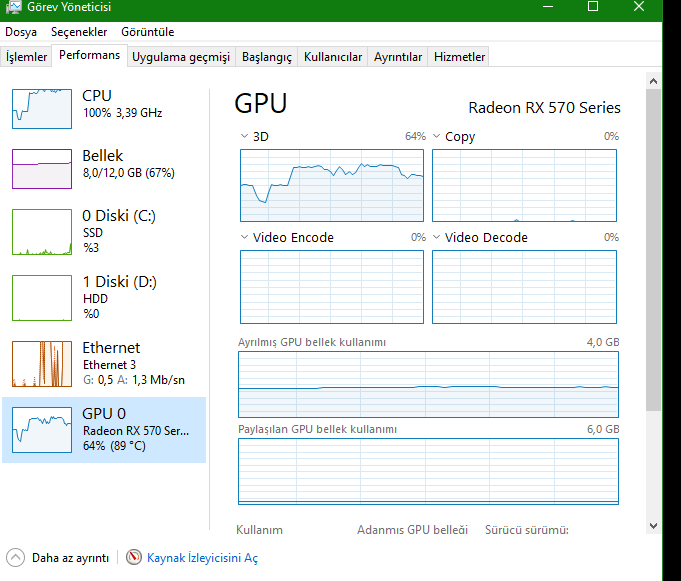Click the Kaynak İzleyicisi gauge icon
This screenshot has width=681, height=581.
point(134,557)
